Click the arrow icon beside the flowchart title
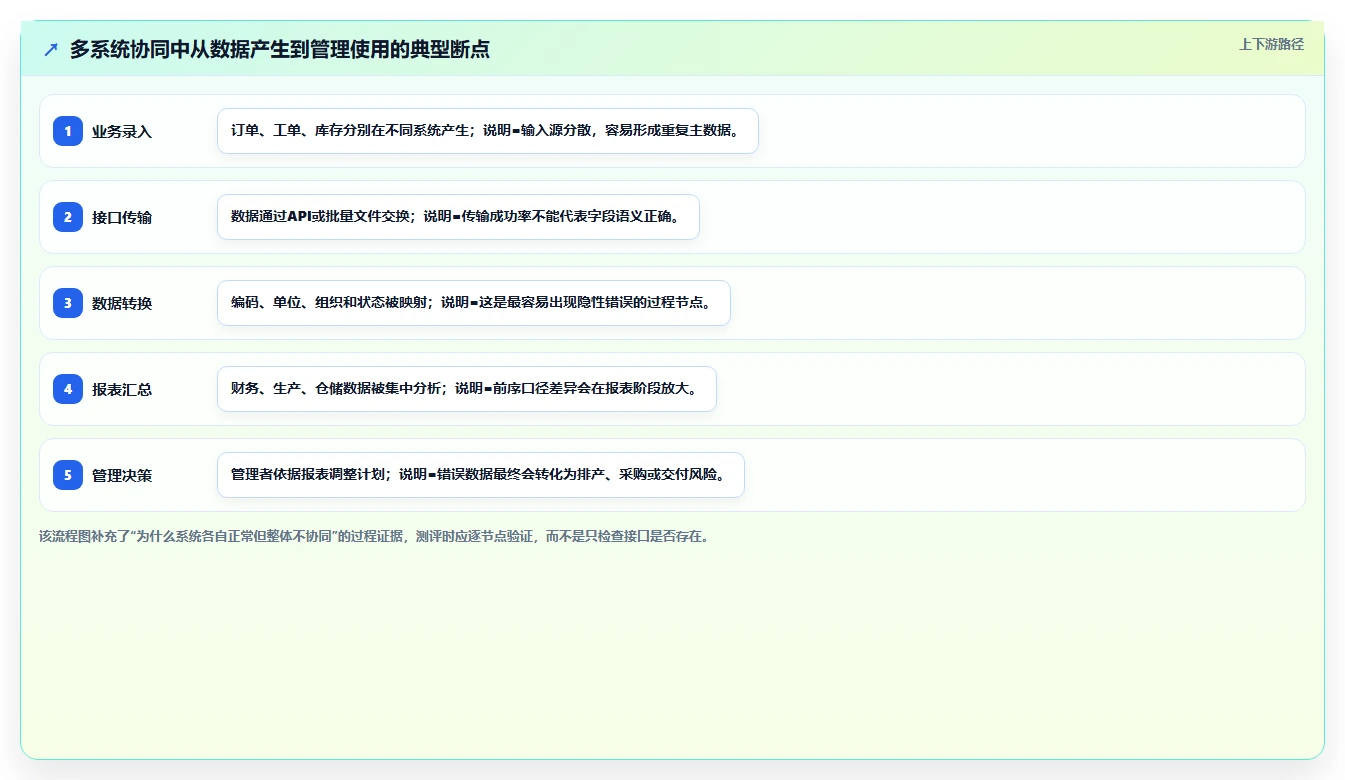The image size is (1345, 780). (x=51, y=49)
